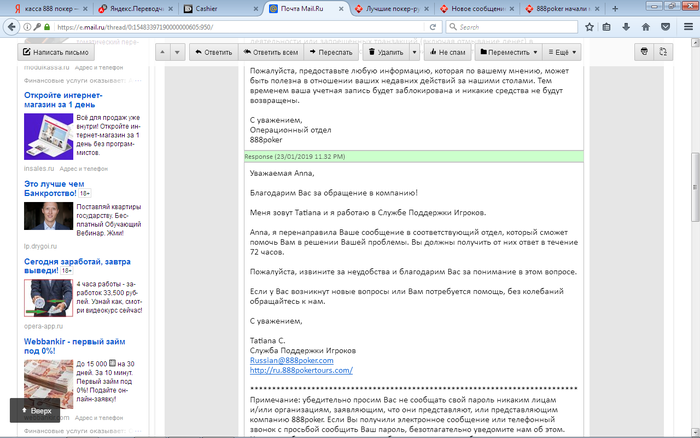The width and height of the screenshot is (700, 438).
Task: Go back with the browser back arrow
Action: pos(12,27)
